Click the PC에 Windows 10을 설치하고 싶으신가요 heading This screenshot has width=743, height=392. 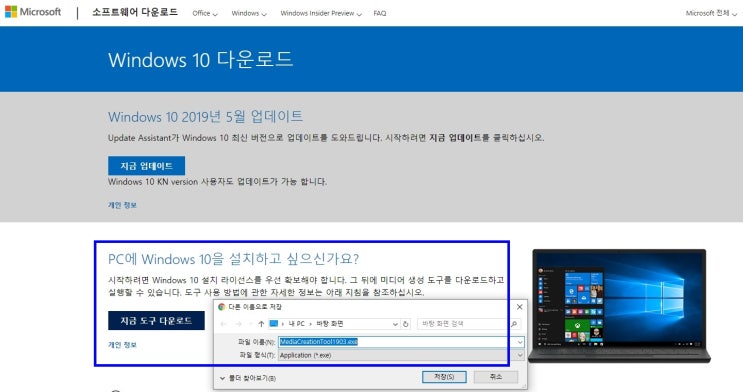coord(234,259)
